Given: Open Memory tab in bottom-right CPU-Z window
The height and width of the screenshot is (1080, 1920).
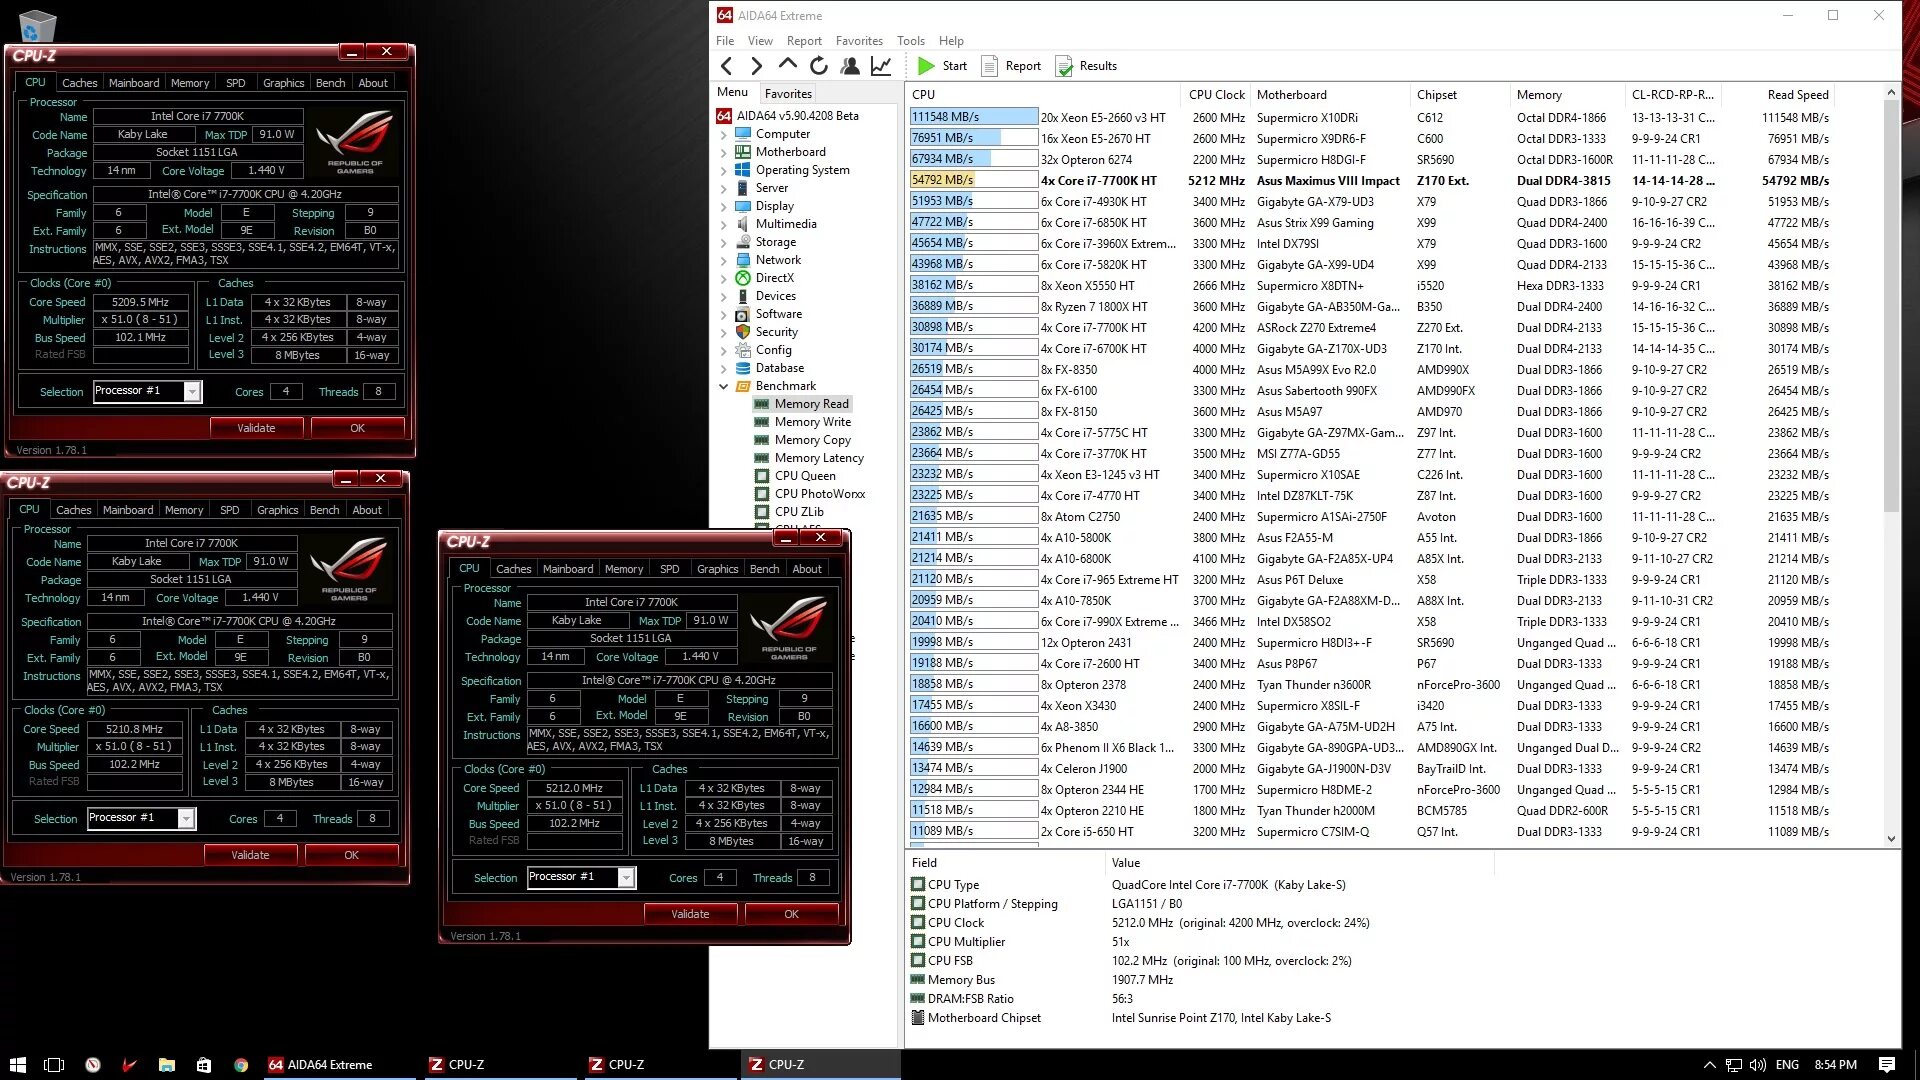Looking at the screenshot, I should click(624, 569).
